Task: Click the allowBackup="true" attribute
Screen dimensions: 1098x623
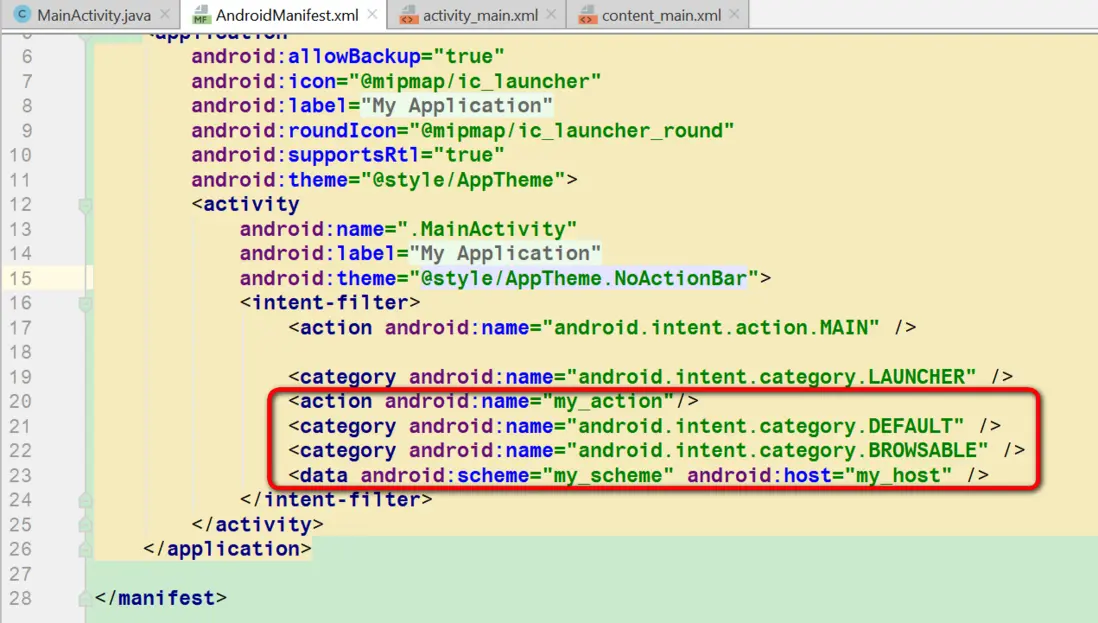Action: point(347,57)
